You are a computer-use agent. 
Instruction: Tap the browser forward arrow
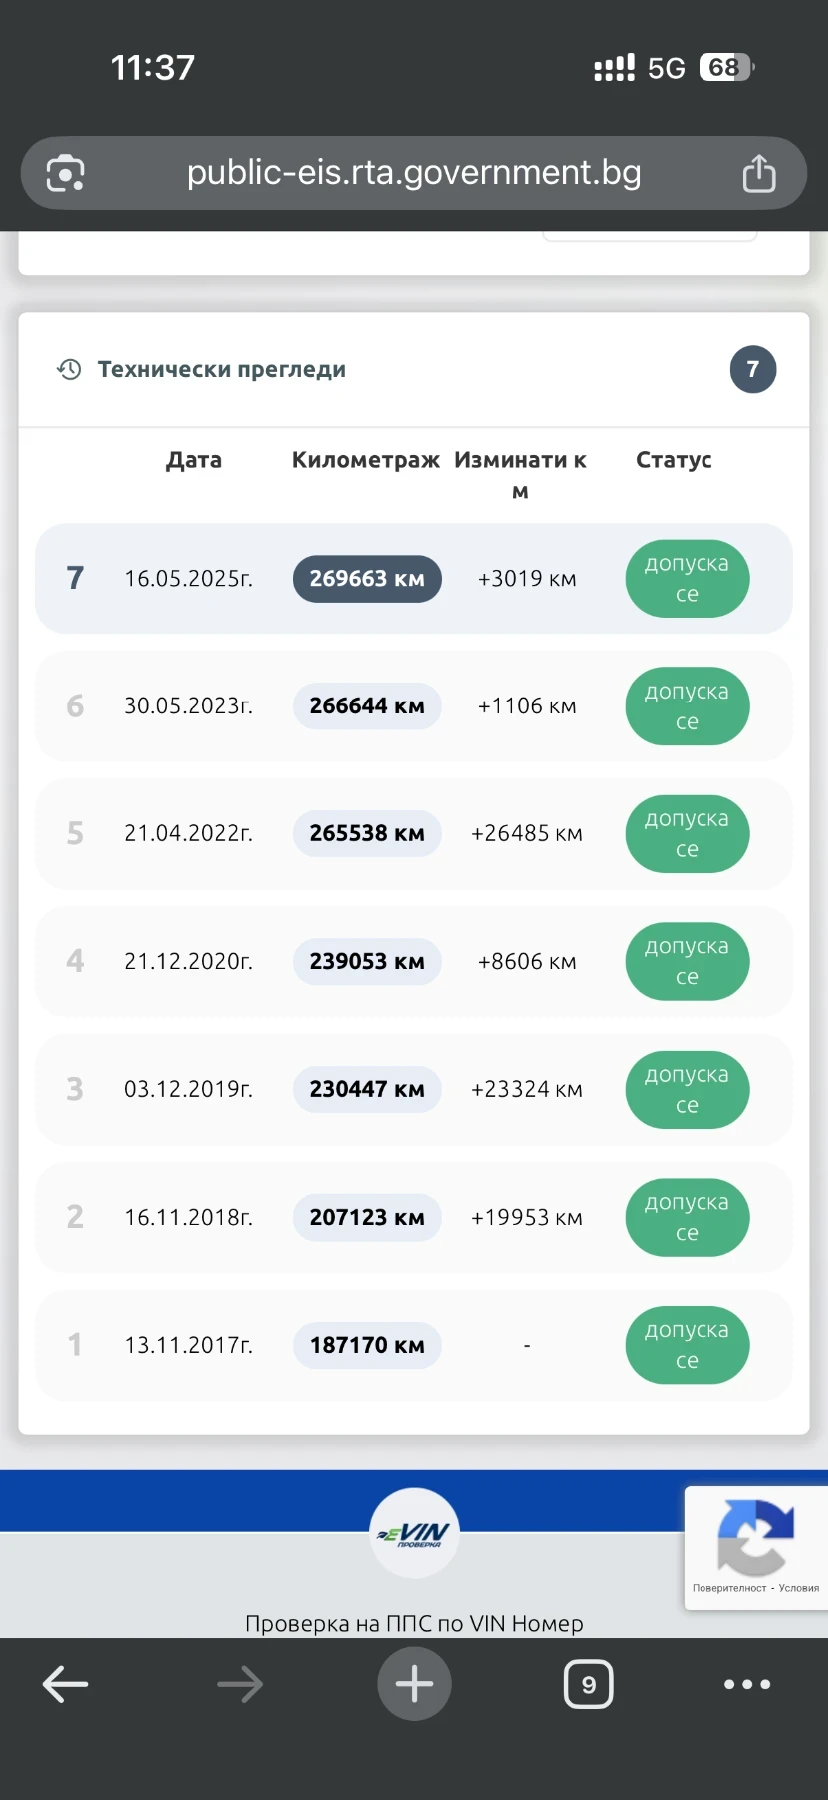click(240, 1684)
